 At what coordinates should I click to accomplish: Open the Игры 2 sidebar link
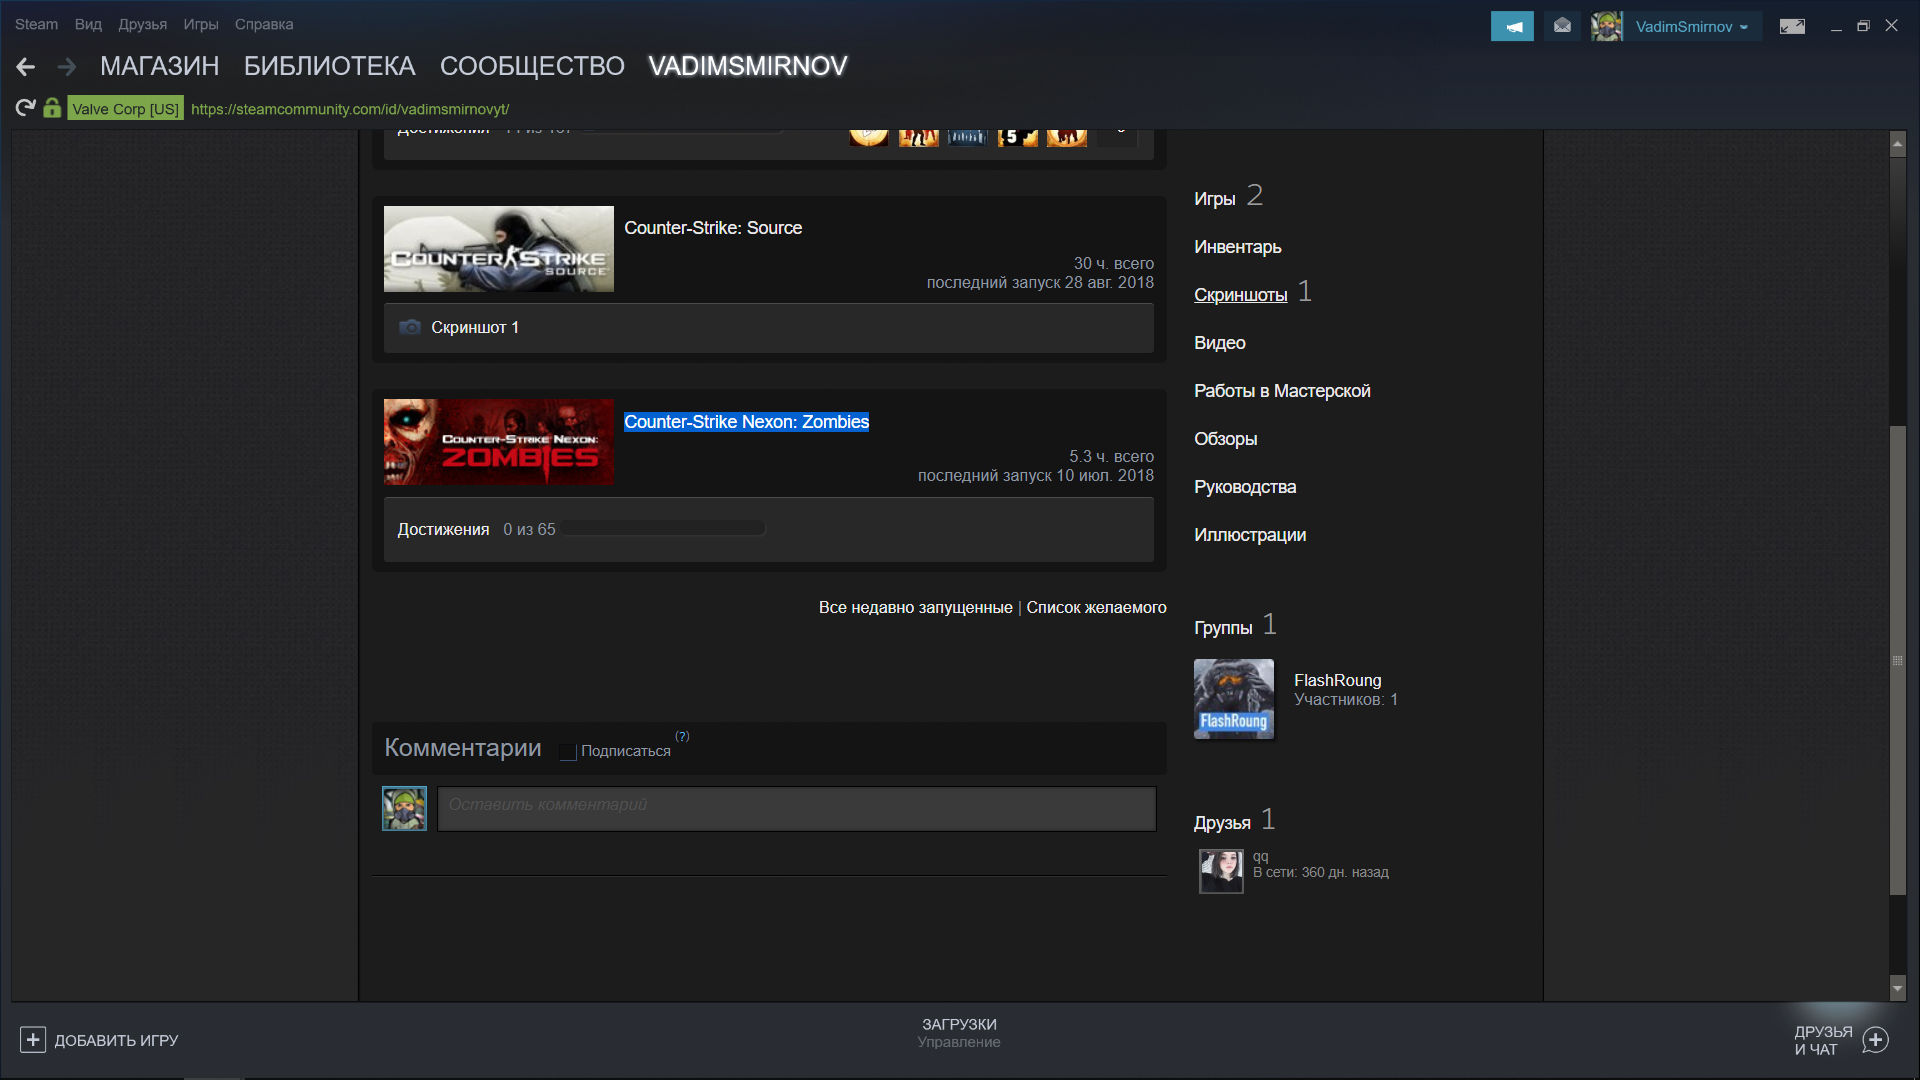1228,196
